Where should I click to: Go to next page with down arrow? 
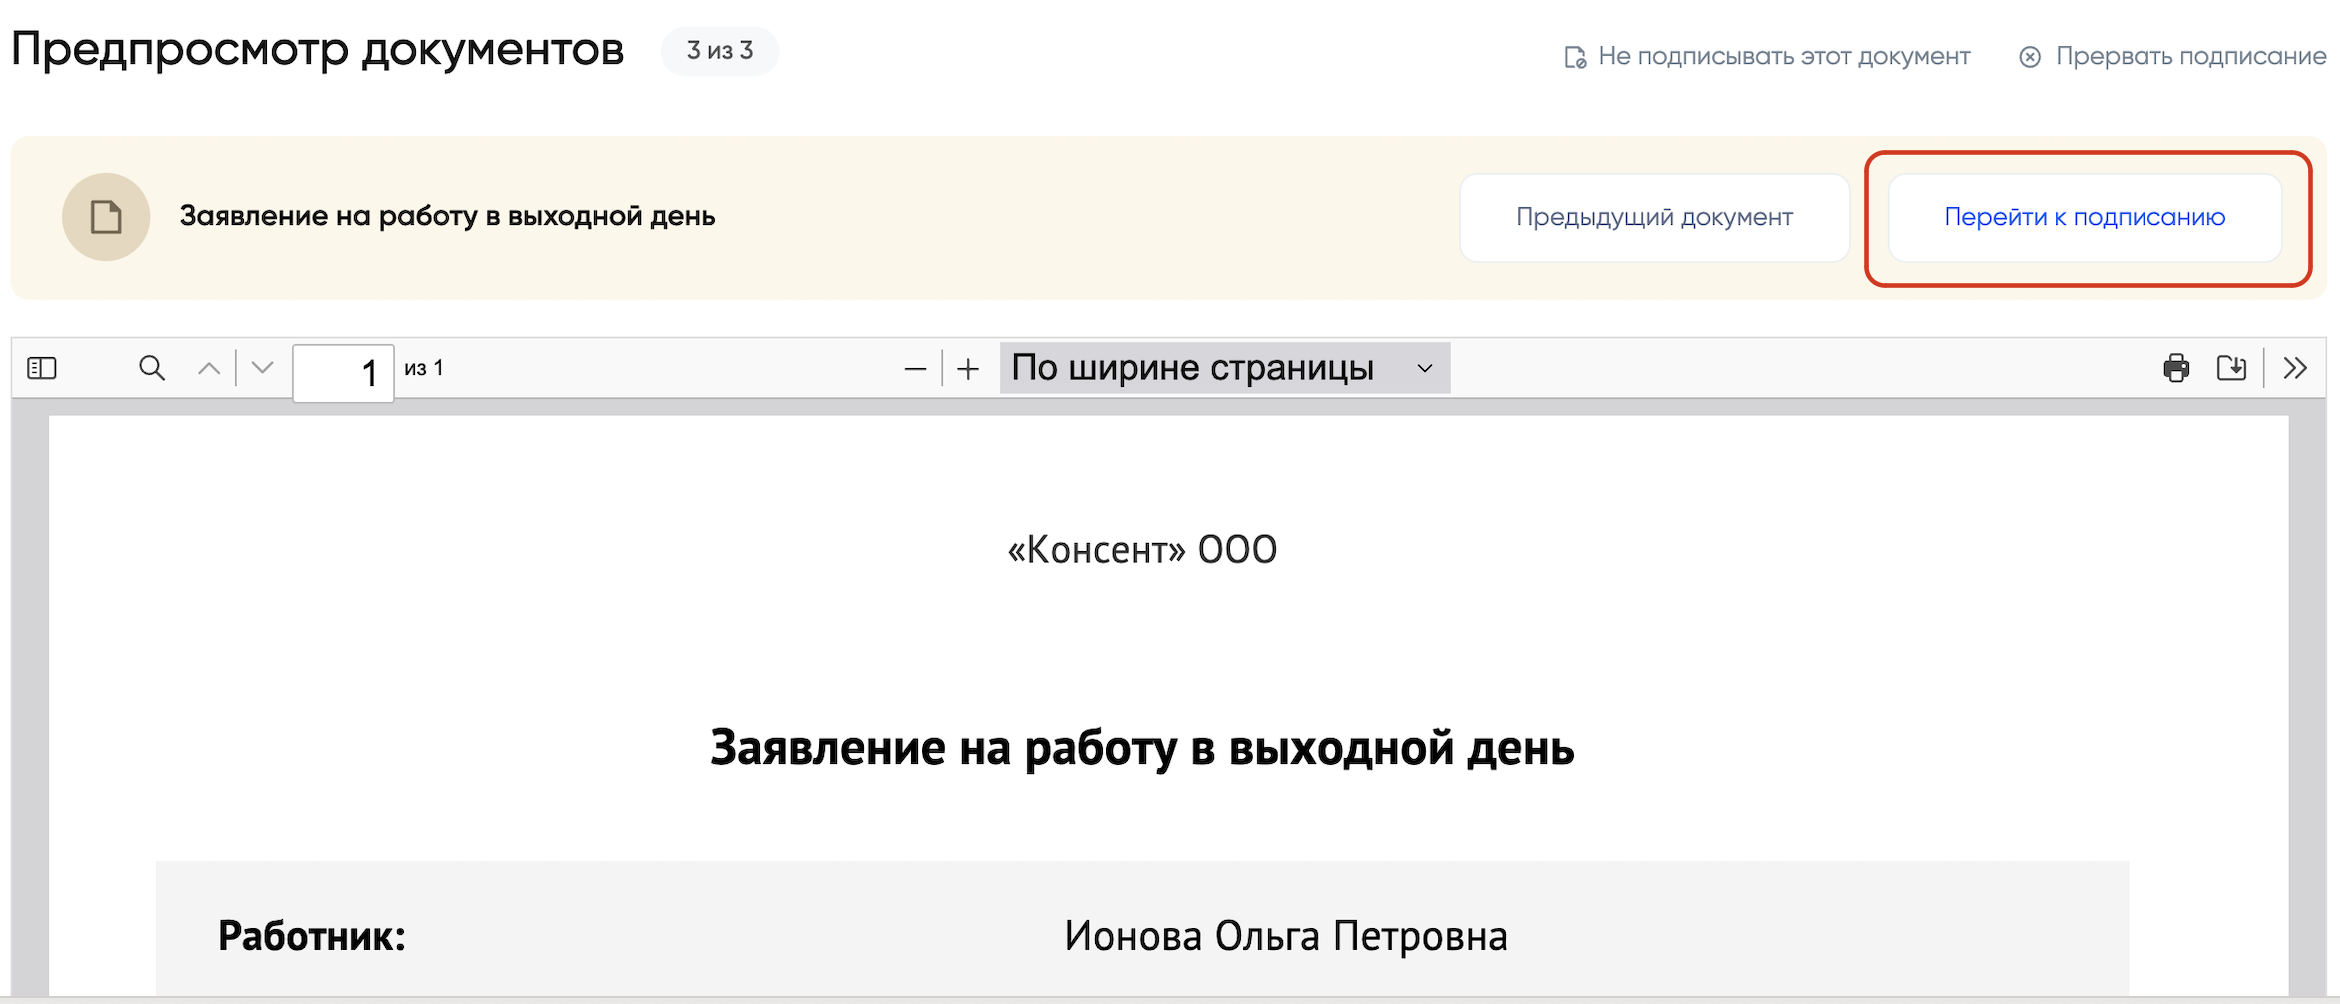tap(262, 368)
